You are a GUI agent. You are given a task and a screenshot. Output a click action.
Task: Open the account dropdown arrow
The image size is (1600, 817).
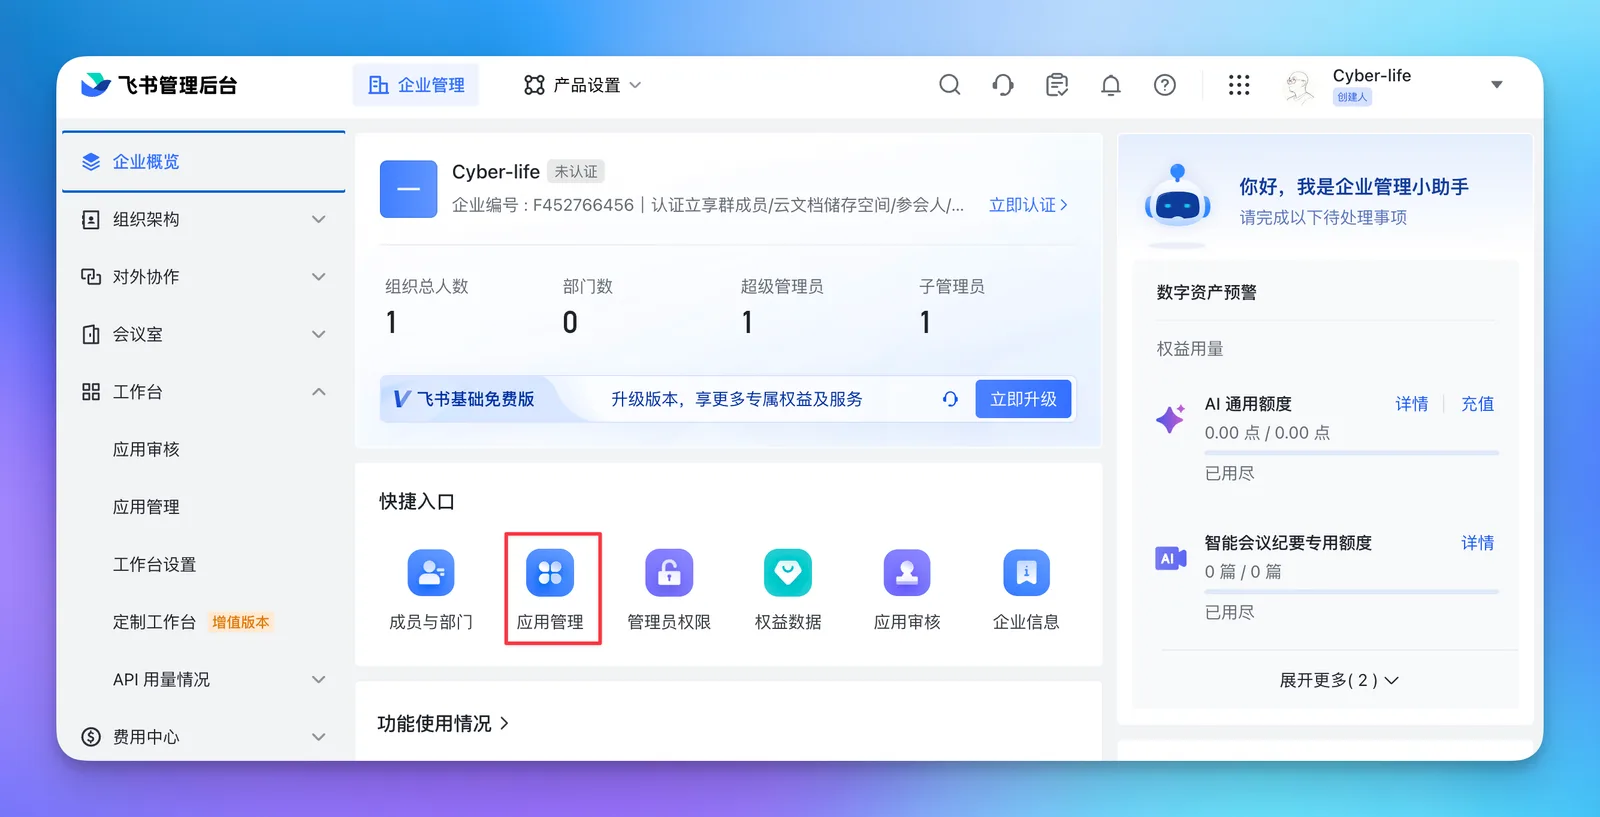(x=1497, y=85)
